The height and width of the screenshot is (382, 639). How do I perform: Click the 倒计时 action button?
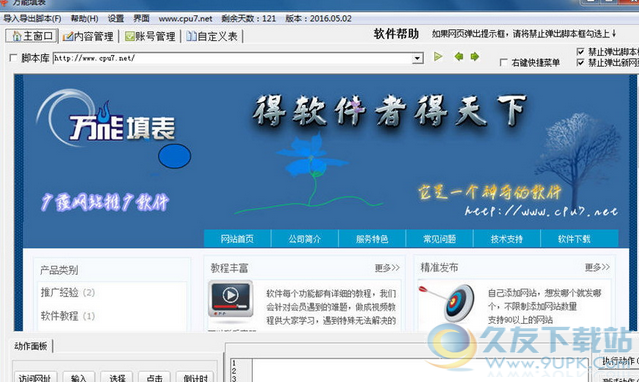[195, 378]
